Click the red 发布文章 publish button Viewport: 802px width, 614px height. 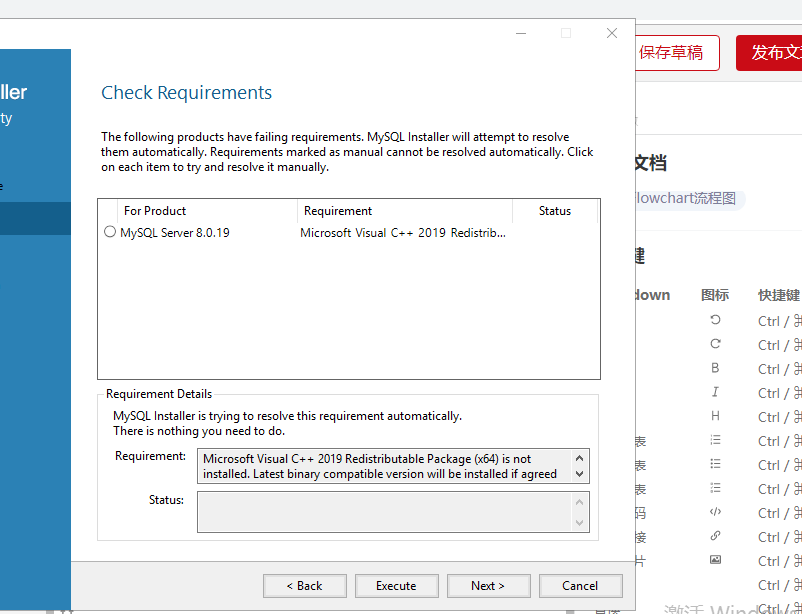pyautogui.click(x=769, y=53)
